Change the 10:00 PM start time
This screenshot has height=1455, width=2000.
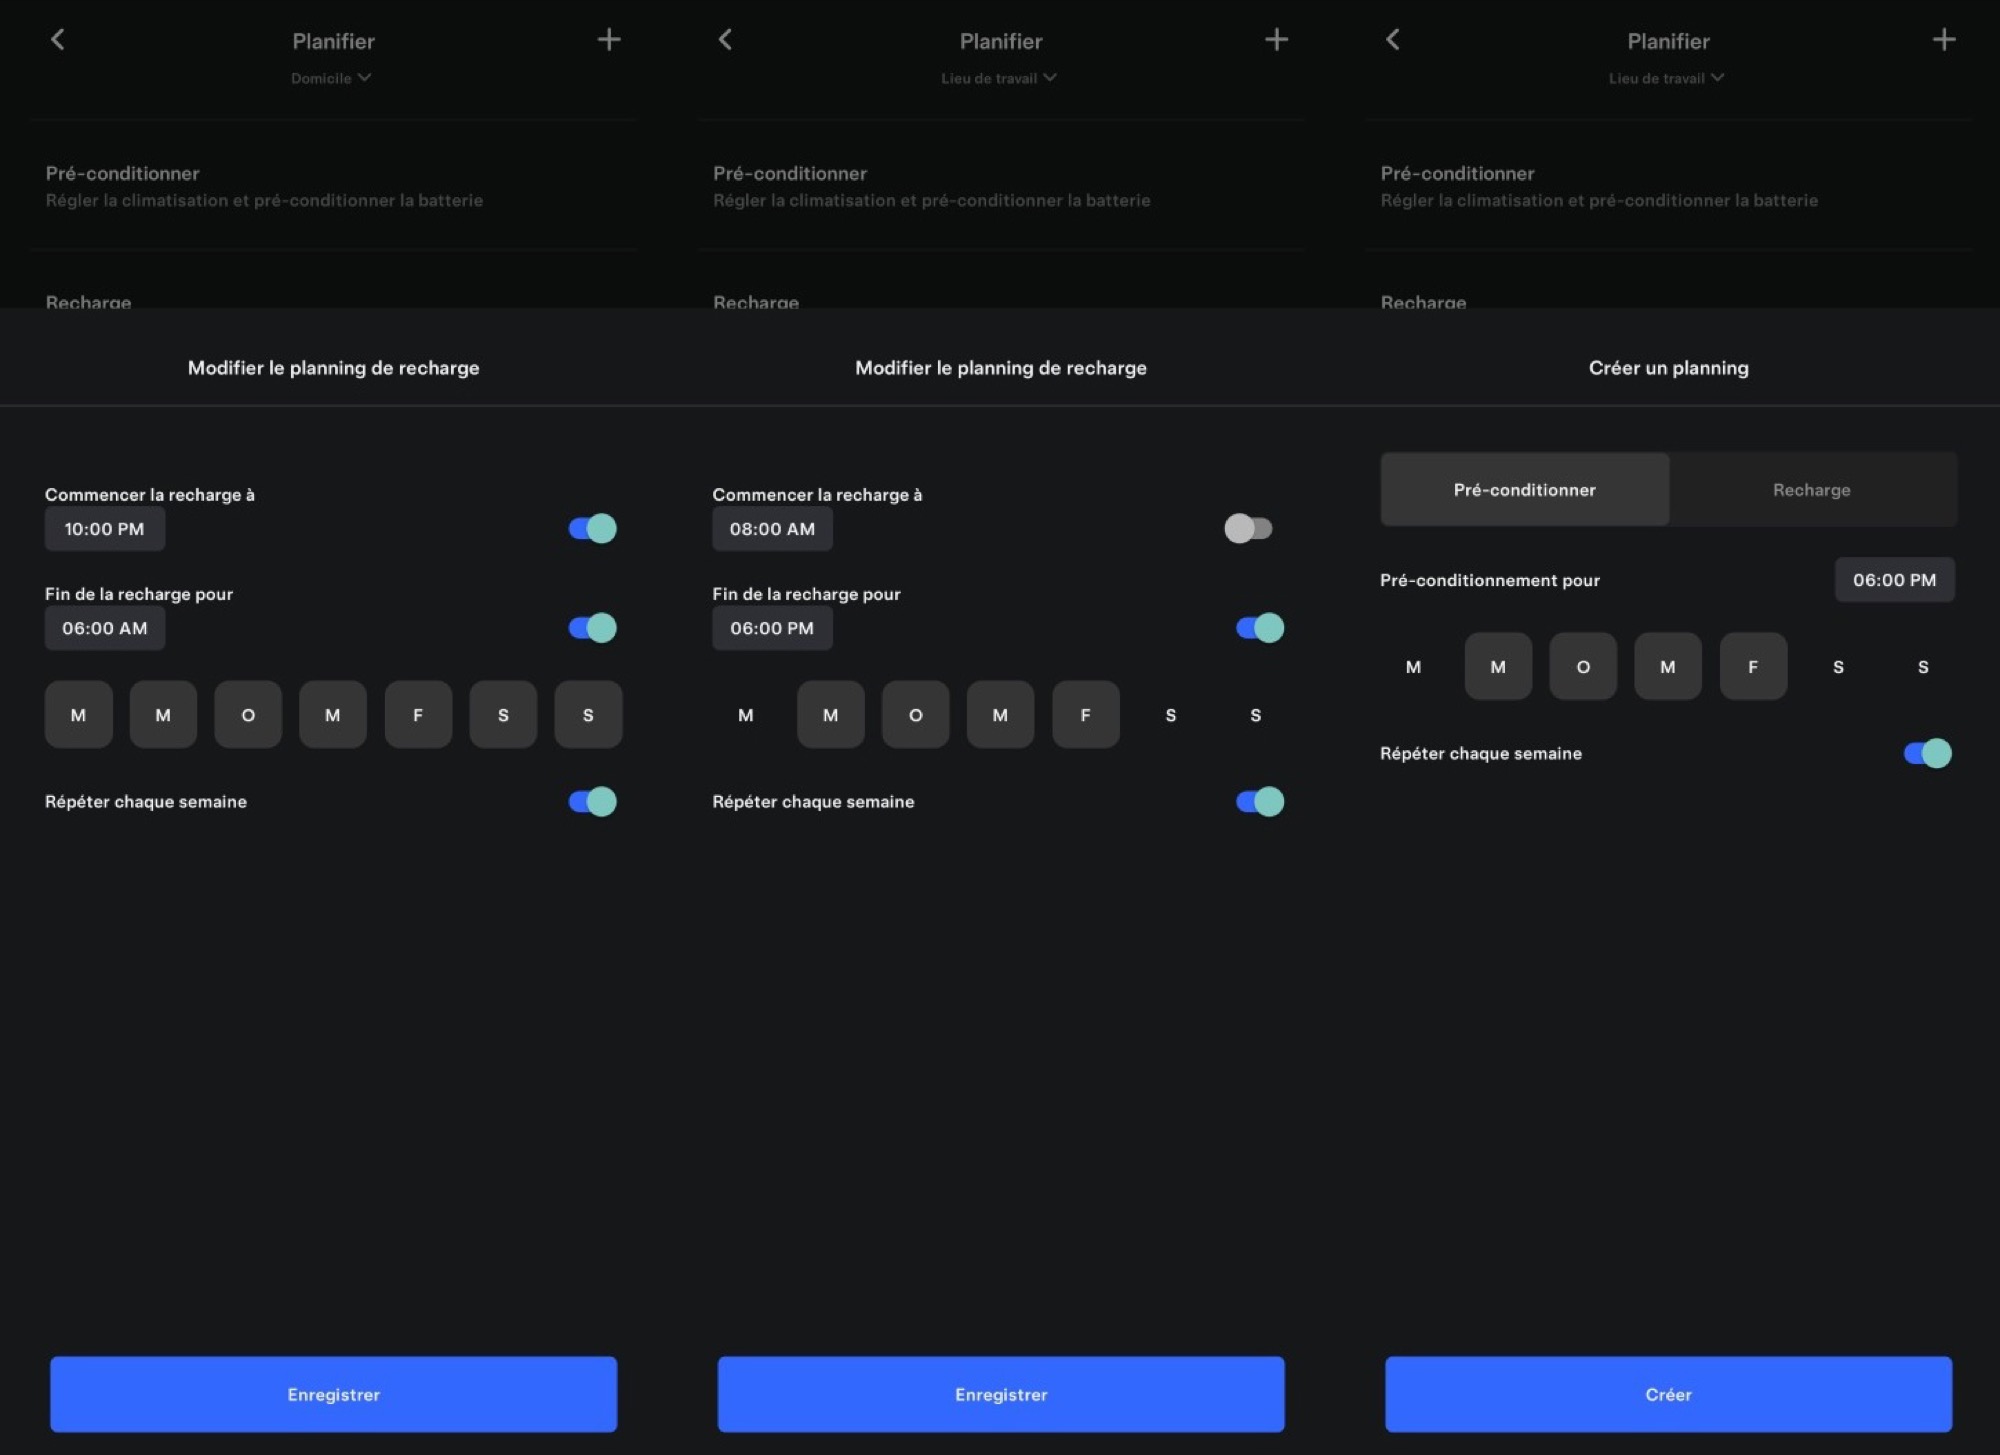(x=105, y=529)
